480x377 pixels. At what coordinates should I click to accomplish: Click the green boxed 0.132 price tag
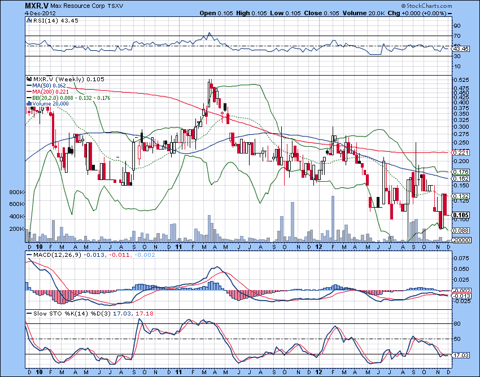(x=461, y=196)
